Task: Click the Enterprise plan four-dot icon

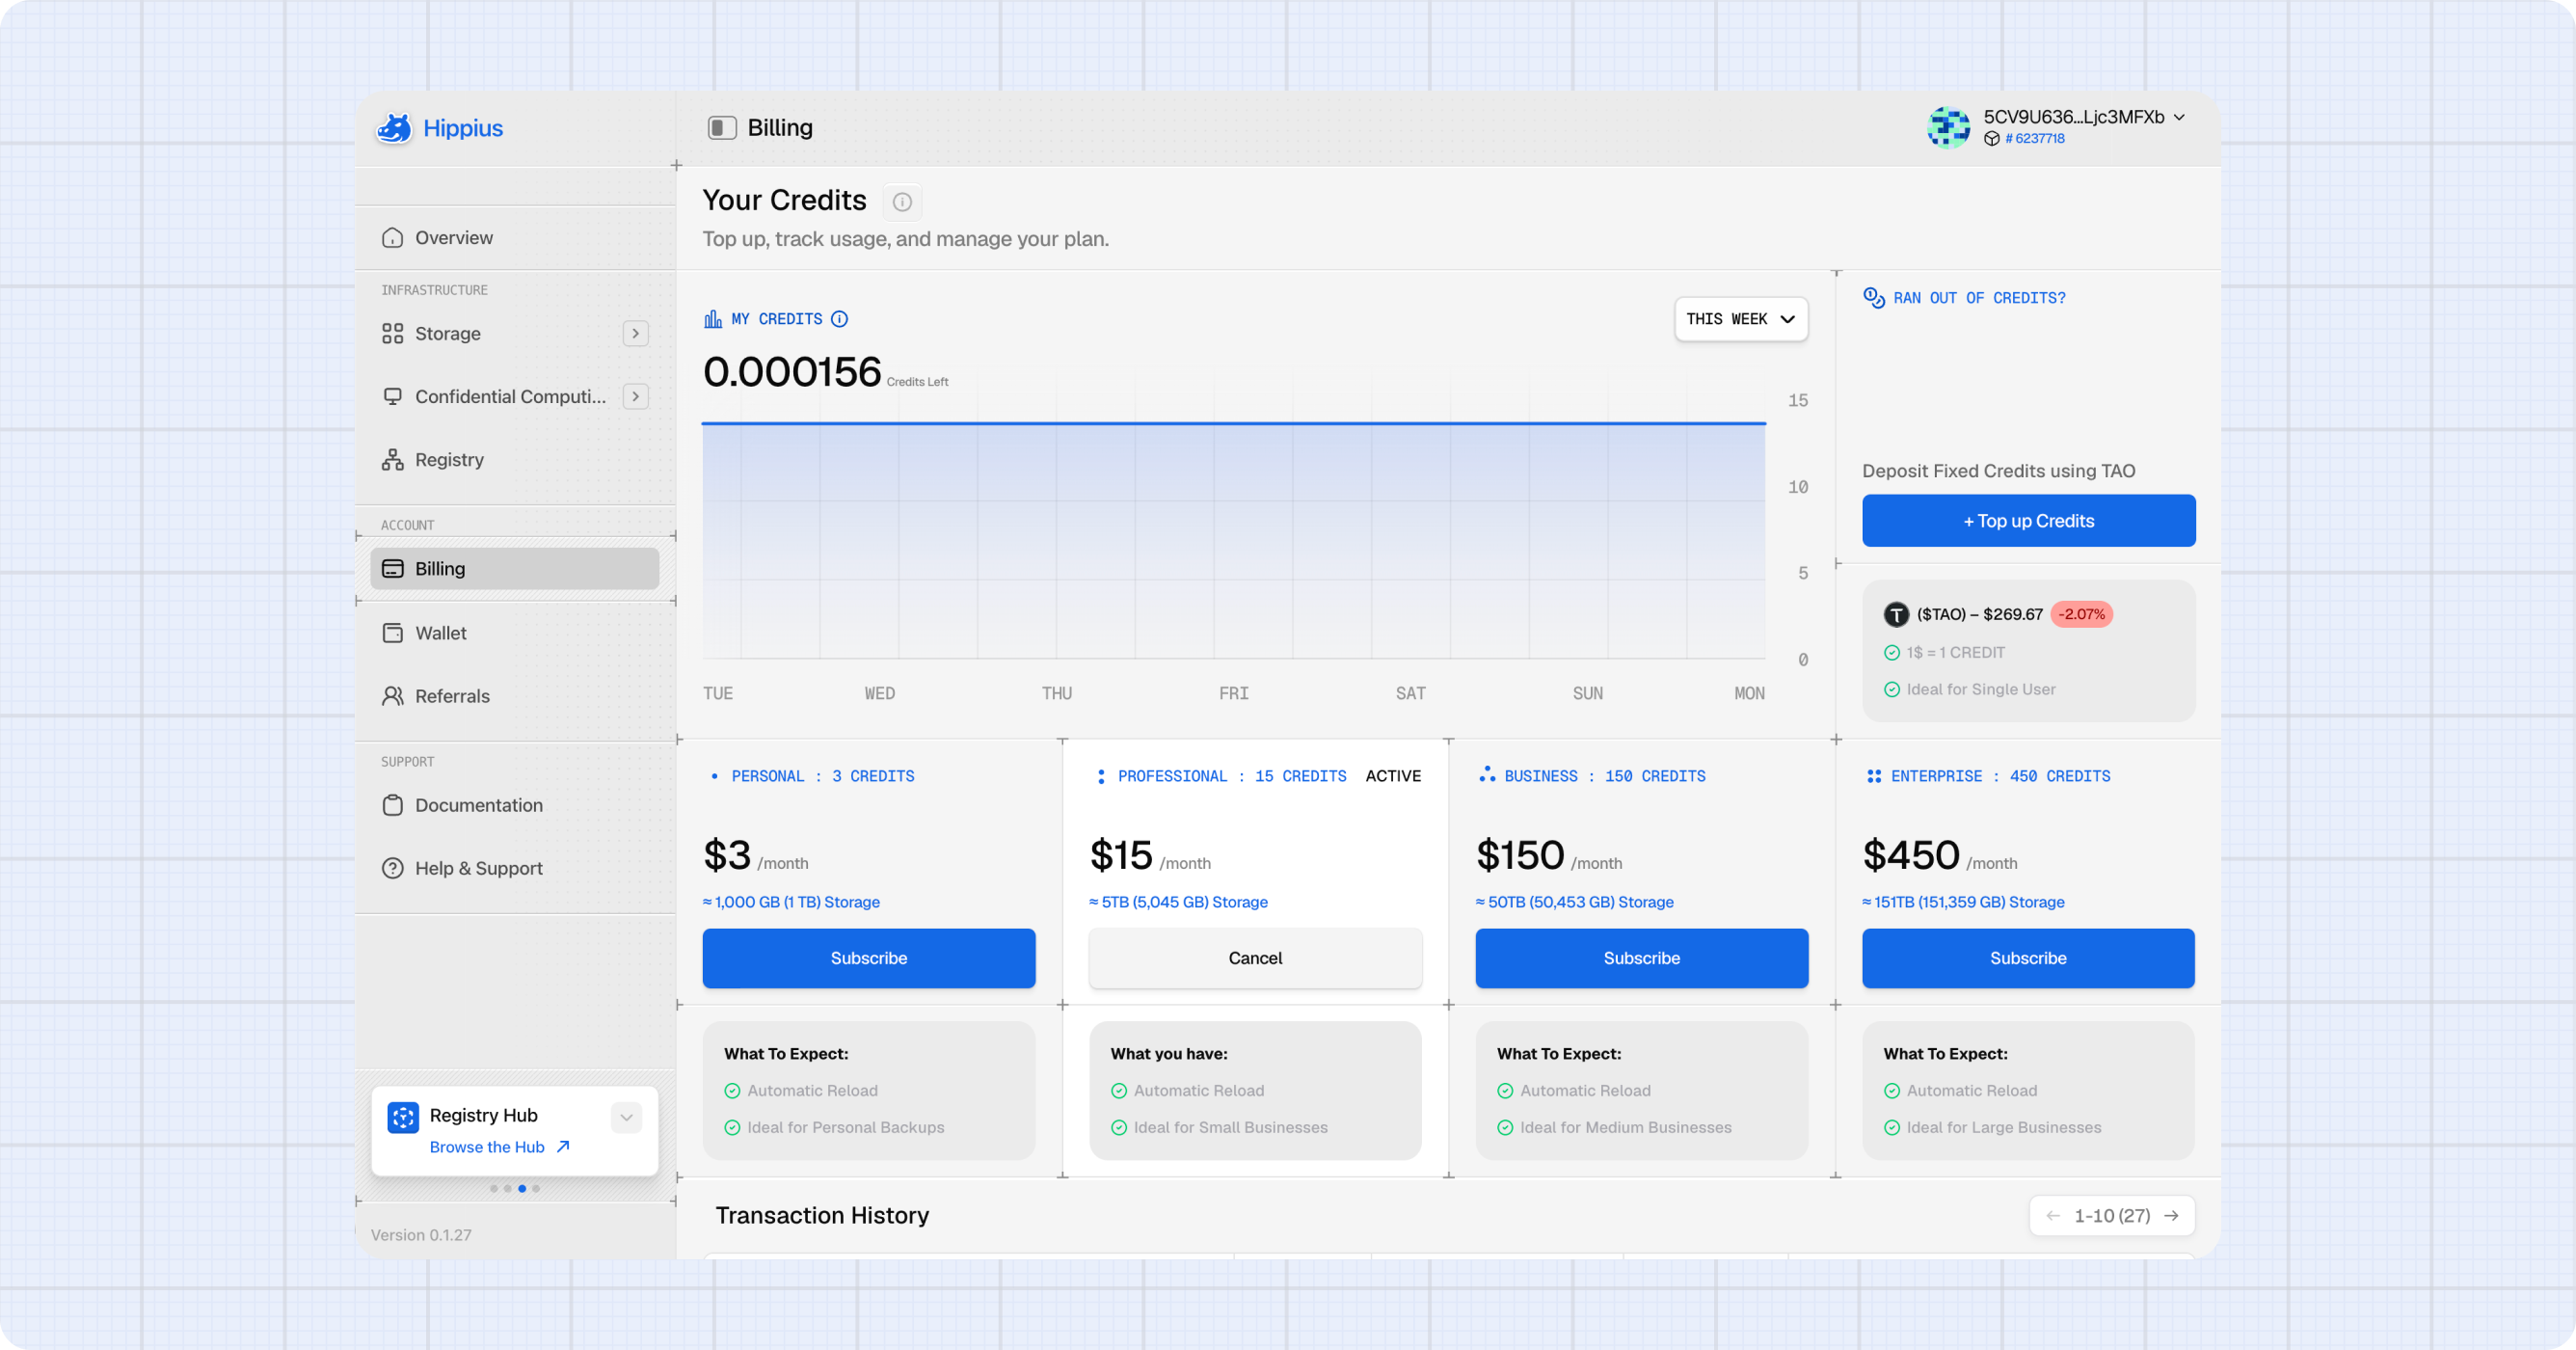Action: 1874,776
